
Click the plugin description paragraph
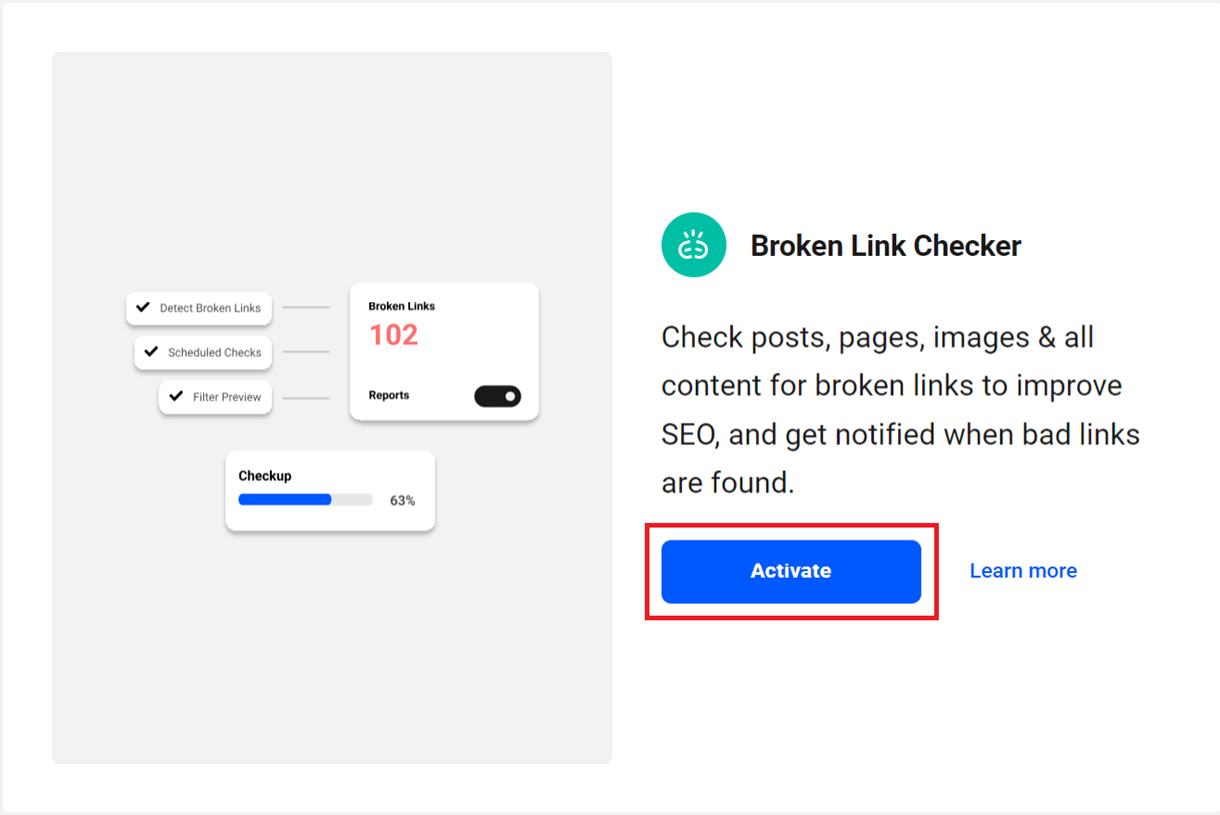click(x=900, y=410)
